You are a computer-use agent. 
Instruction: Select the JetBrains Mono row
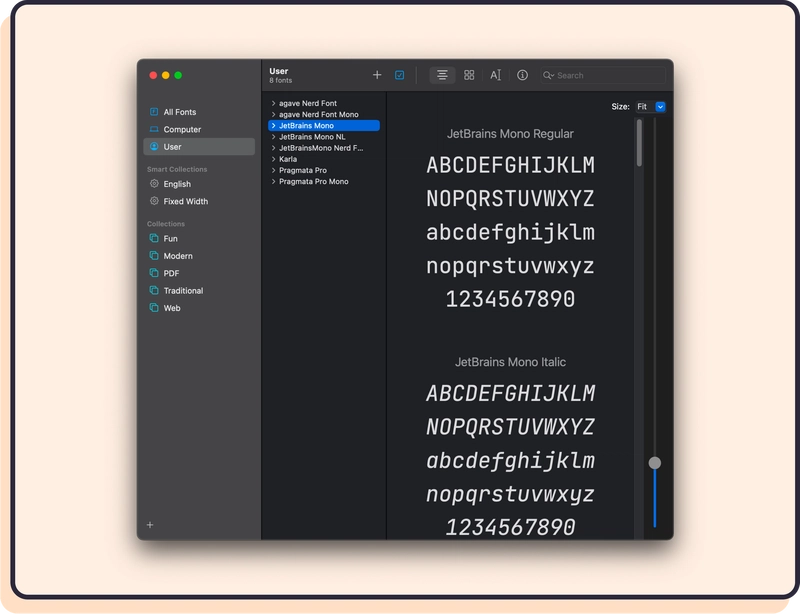pos(324,126)
